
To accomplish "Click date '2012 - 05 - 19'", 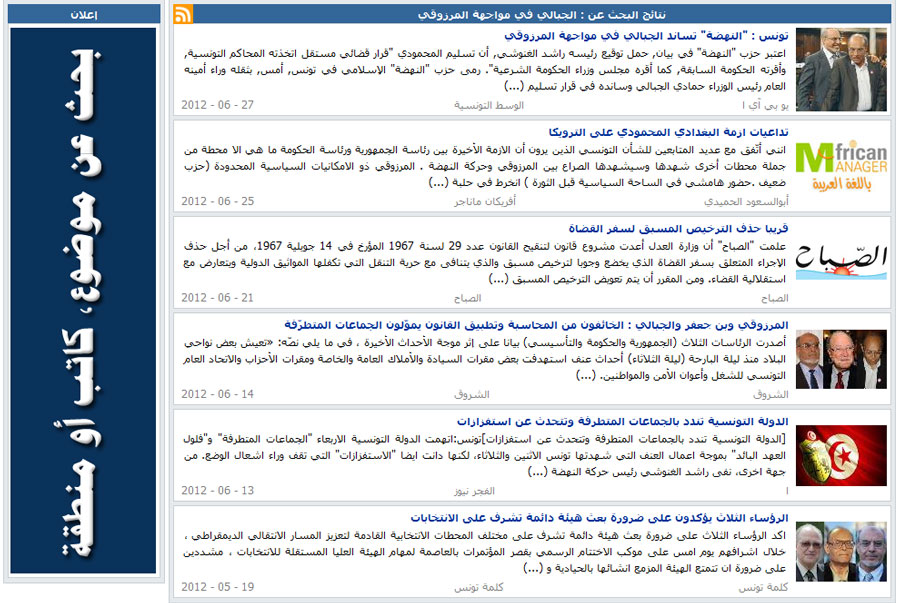I will coord(218,587).
